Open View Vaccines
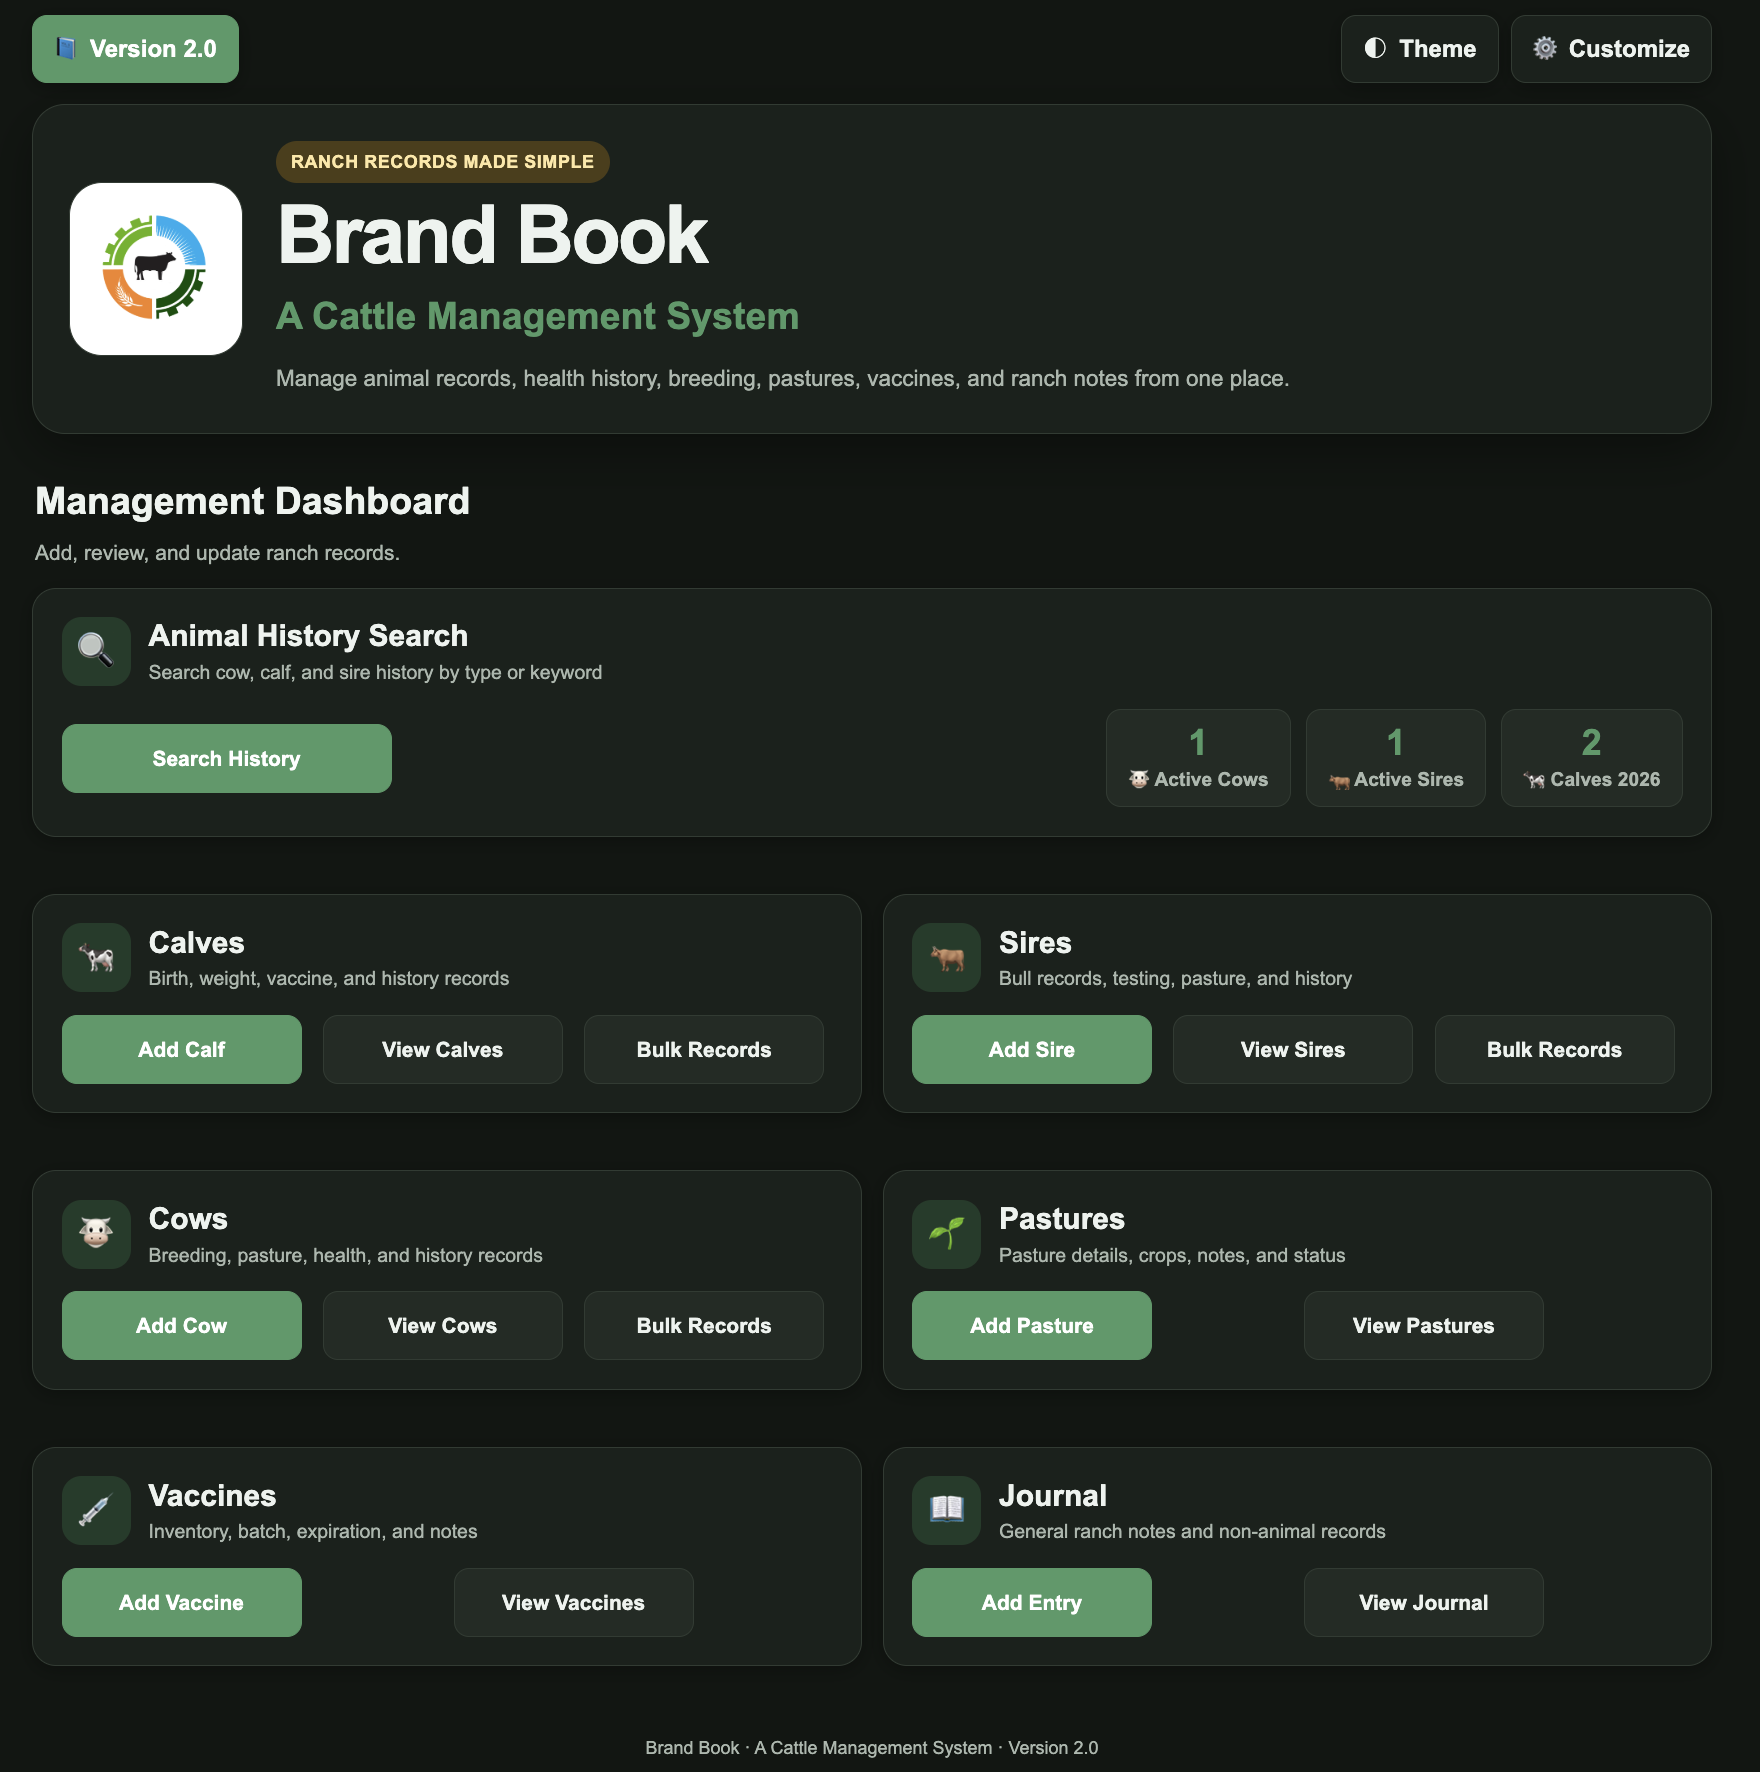 coord(574,1603)
